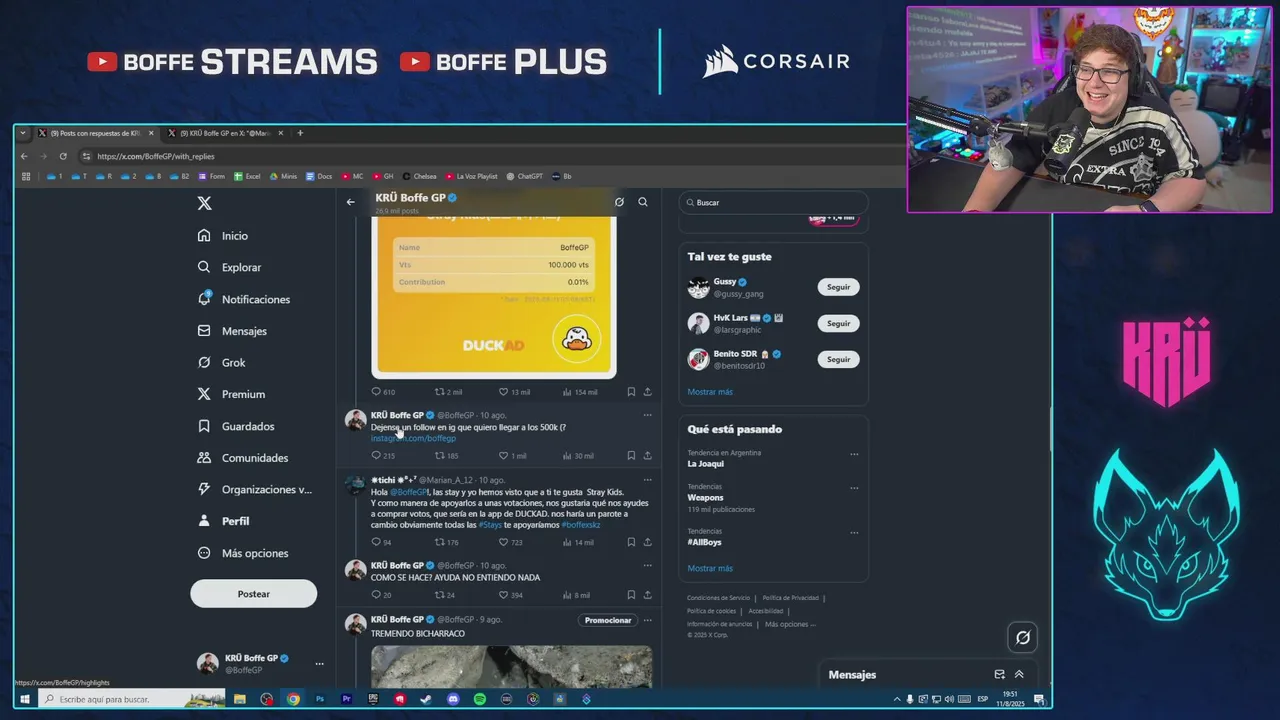Open Spotify from the taskbar

(x=479, y=699)
